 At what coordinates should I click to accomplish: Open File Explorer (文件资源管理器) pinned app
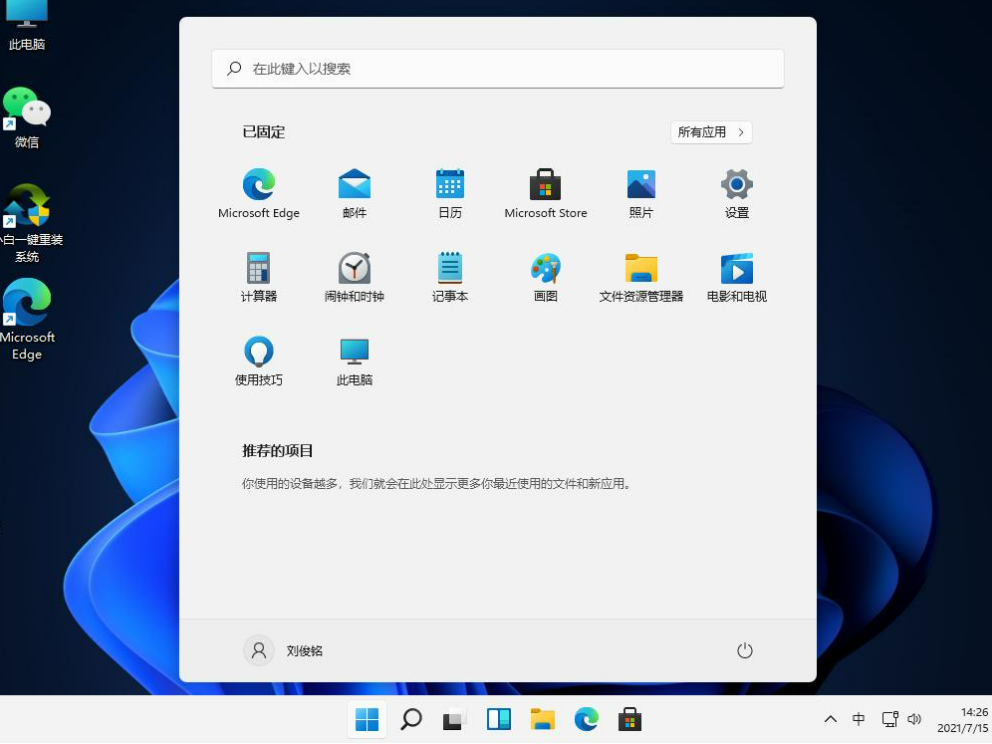pos(641,269)
